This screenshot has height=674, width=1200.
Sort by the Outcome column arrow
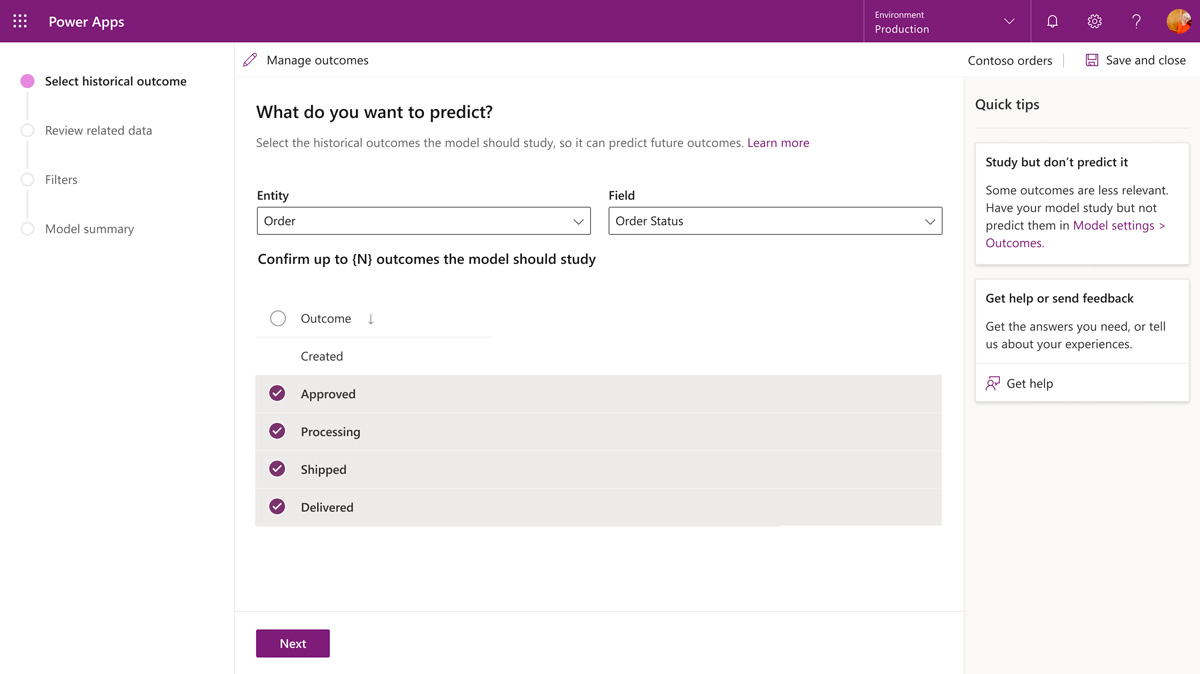click(371, 319)
